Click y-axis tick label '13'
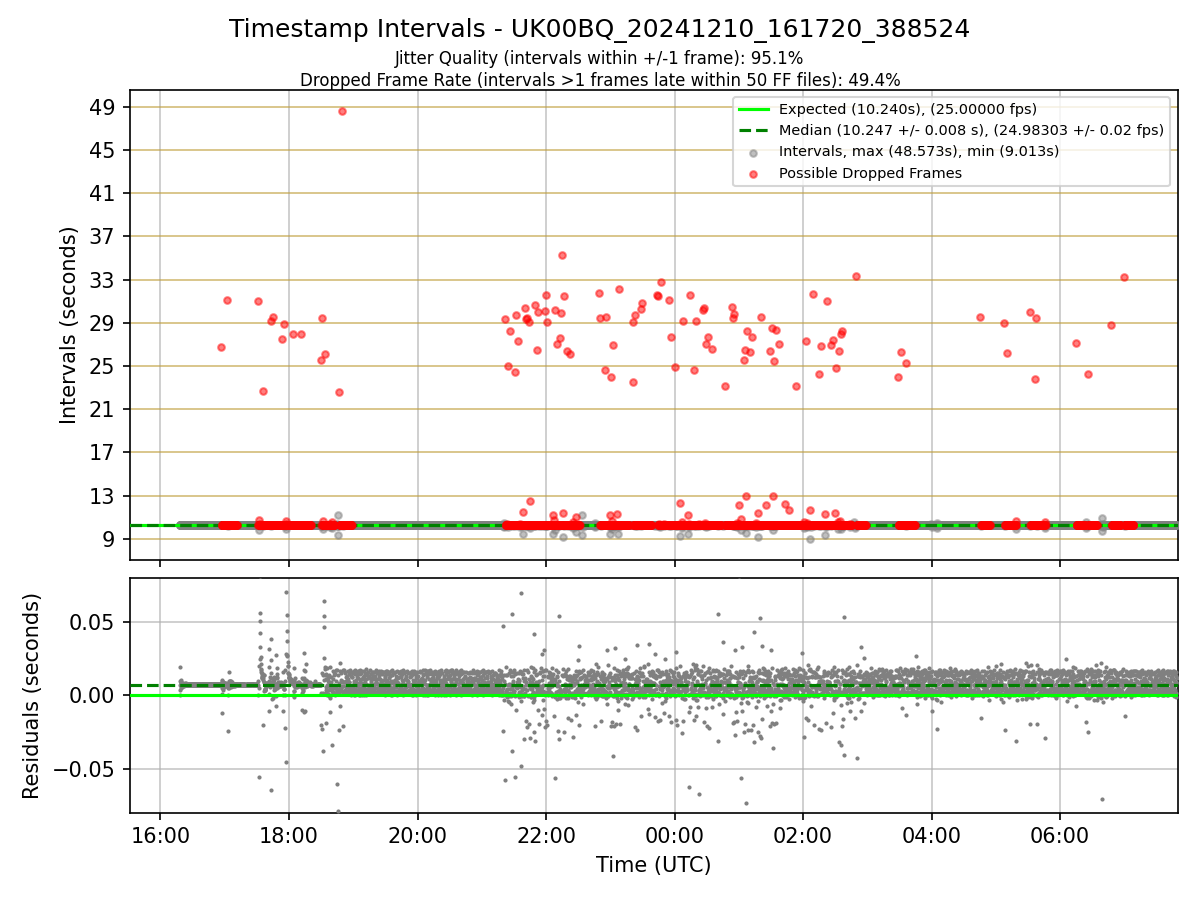 tap(104, 496)
